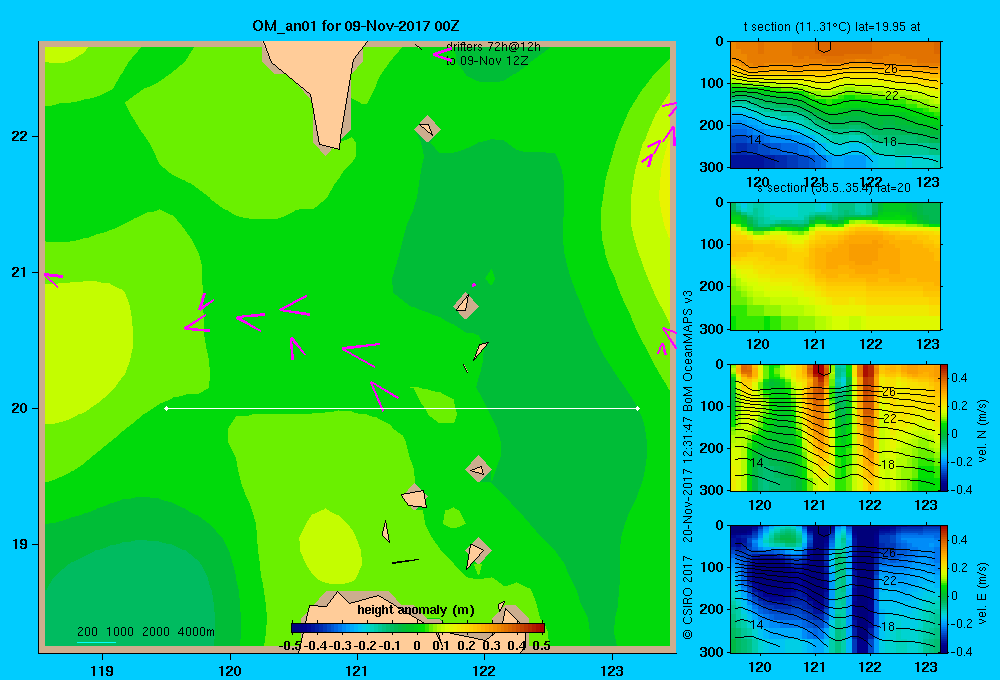Click the 'vel. E (m/s)' axis label
The height and width of the screenshot is (680, 1000).
click(982, 593)
